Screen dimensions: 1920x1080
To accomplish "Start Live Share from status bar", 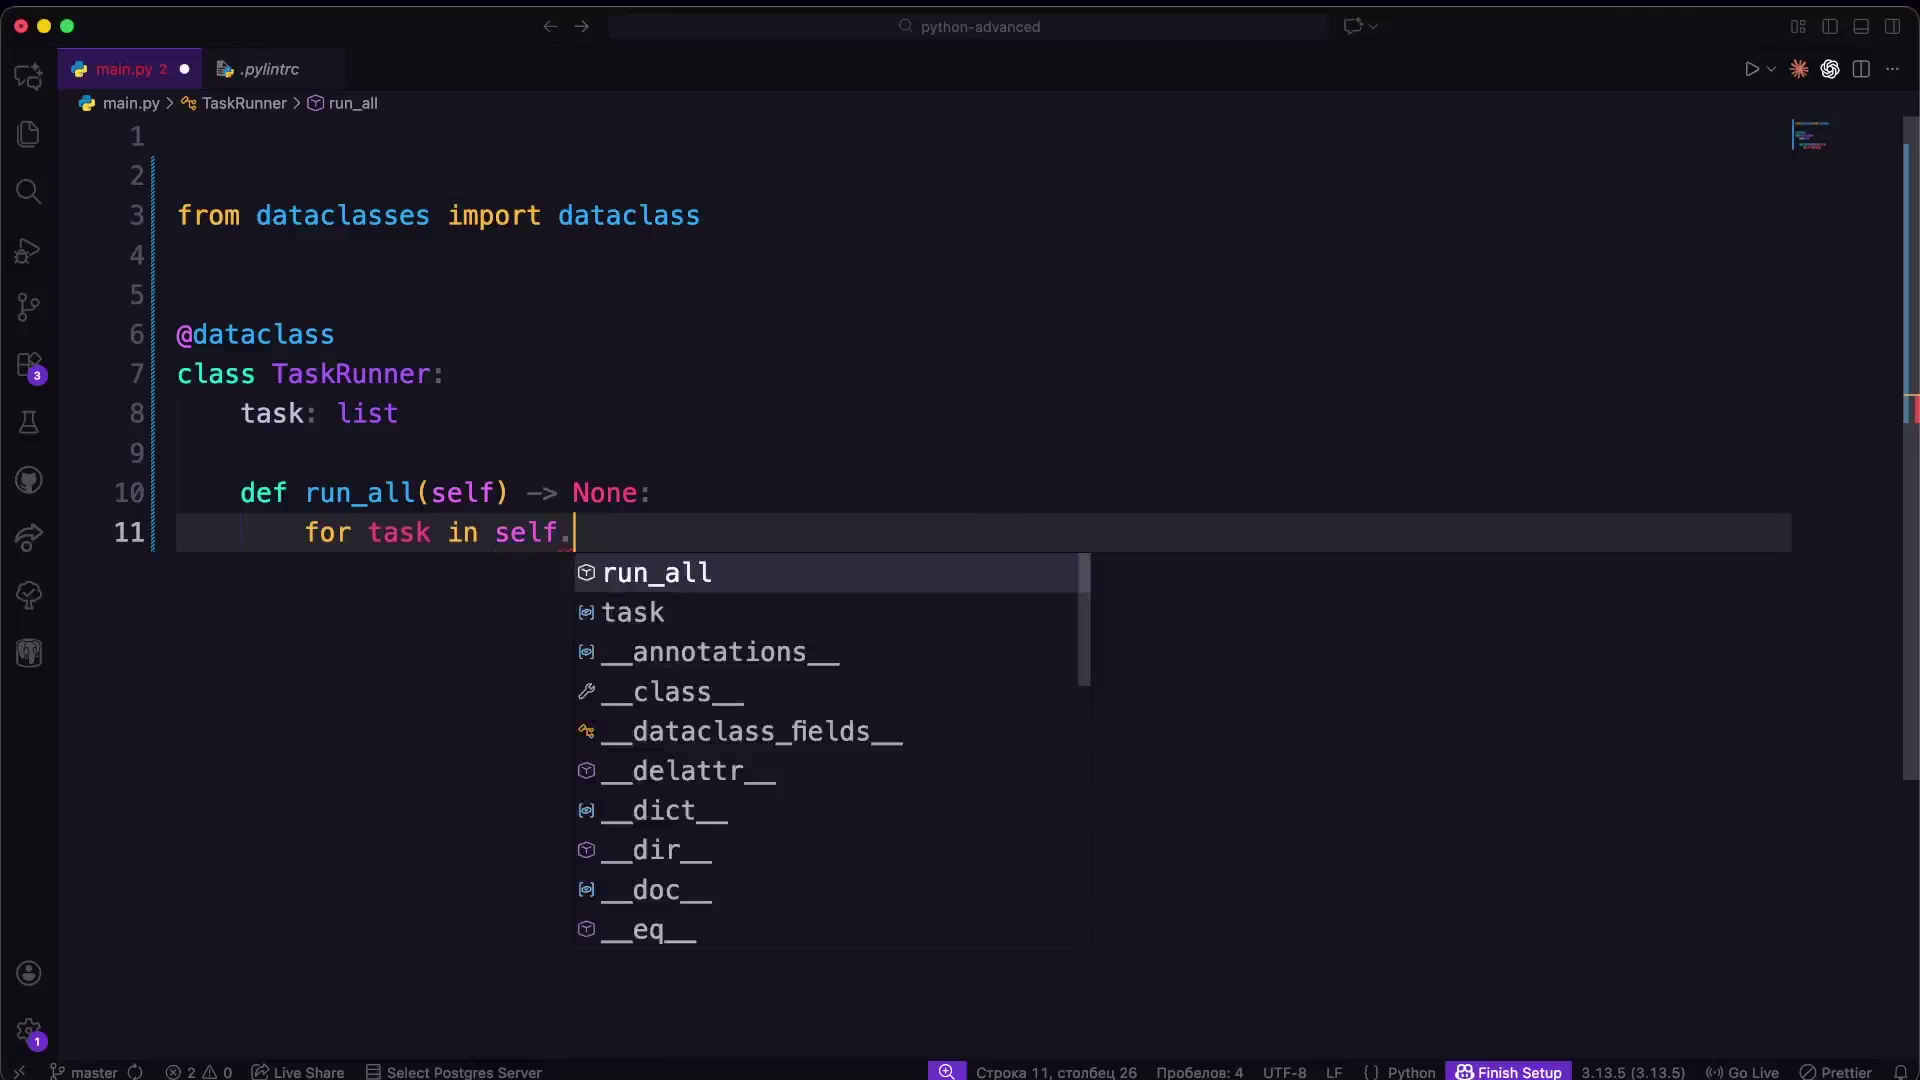I will 298,1071.
